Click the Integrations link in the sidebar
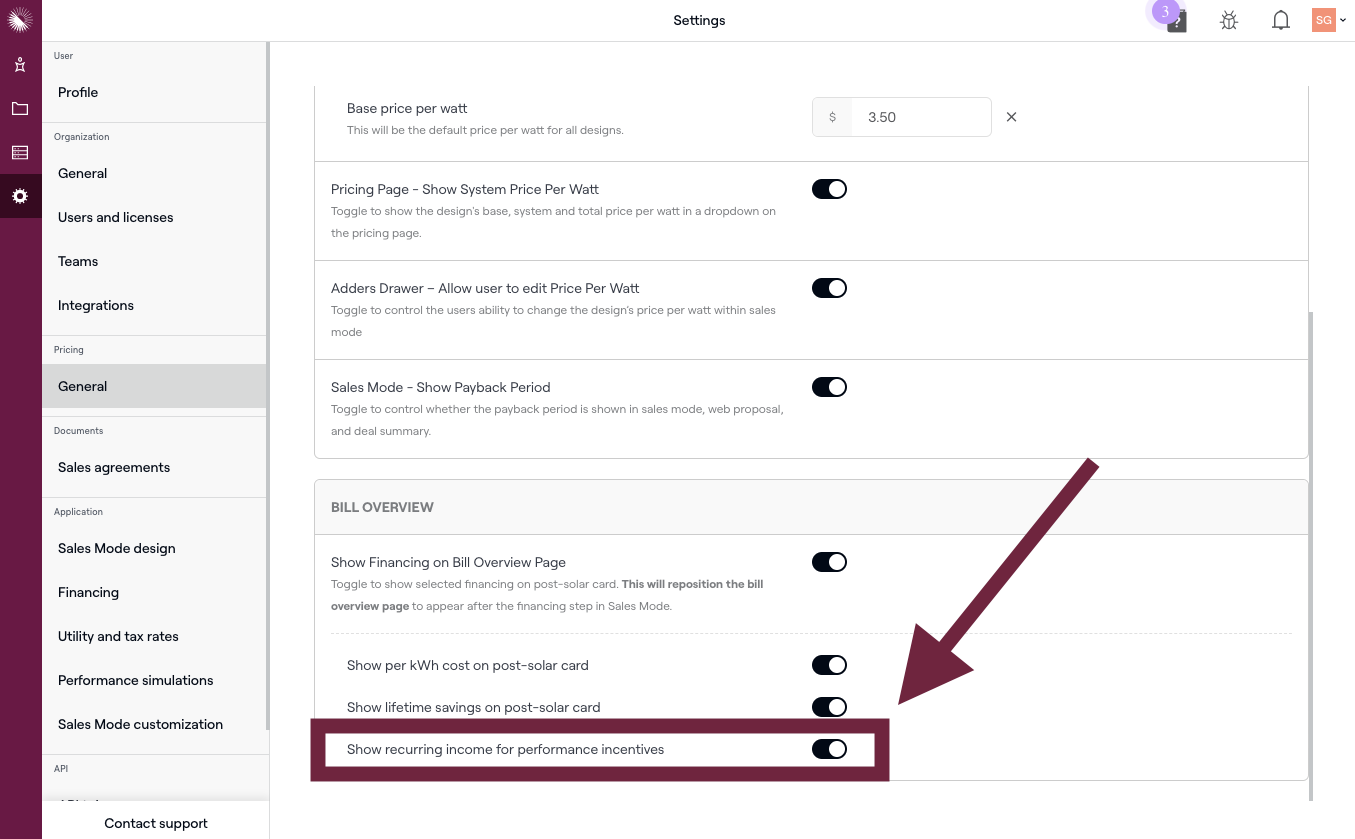Screen dimensions: 1355x839 [96, 305]
